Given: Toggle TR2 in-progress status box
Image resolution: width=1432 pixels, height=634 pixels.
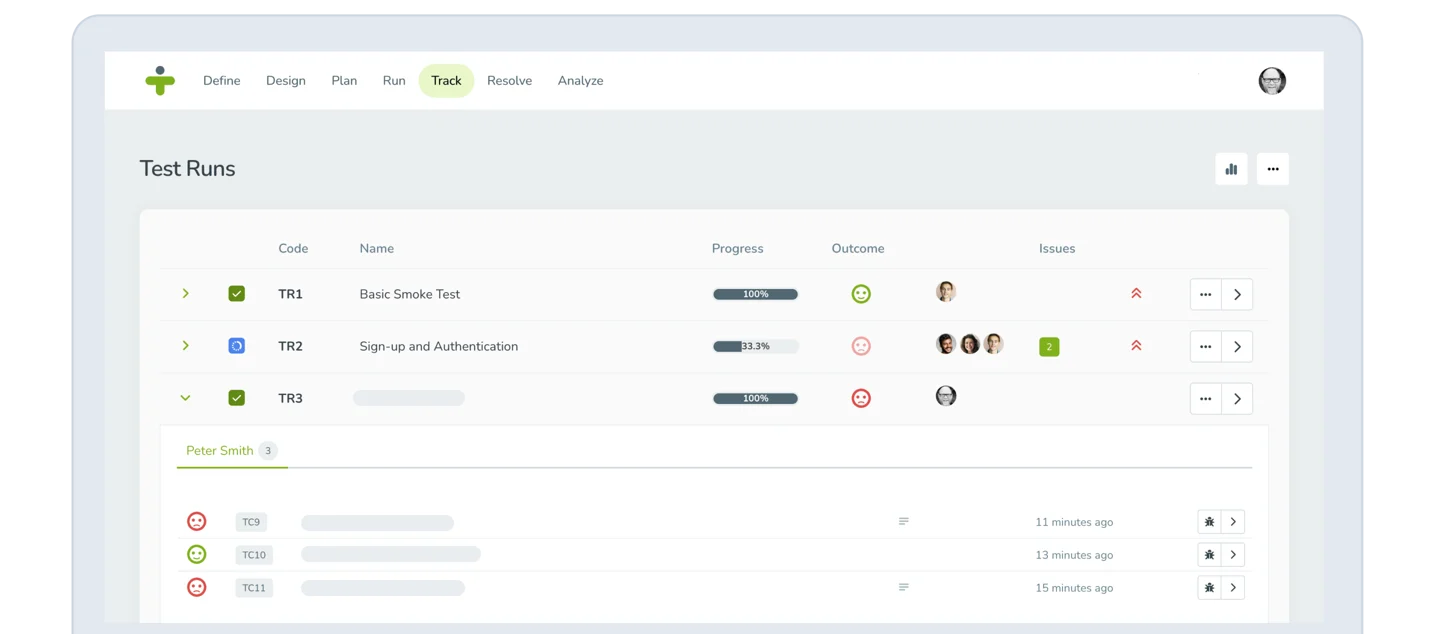Looking at the screenshot, I should point(237,346).
